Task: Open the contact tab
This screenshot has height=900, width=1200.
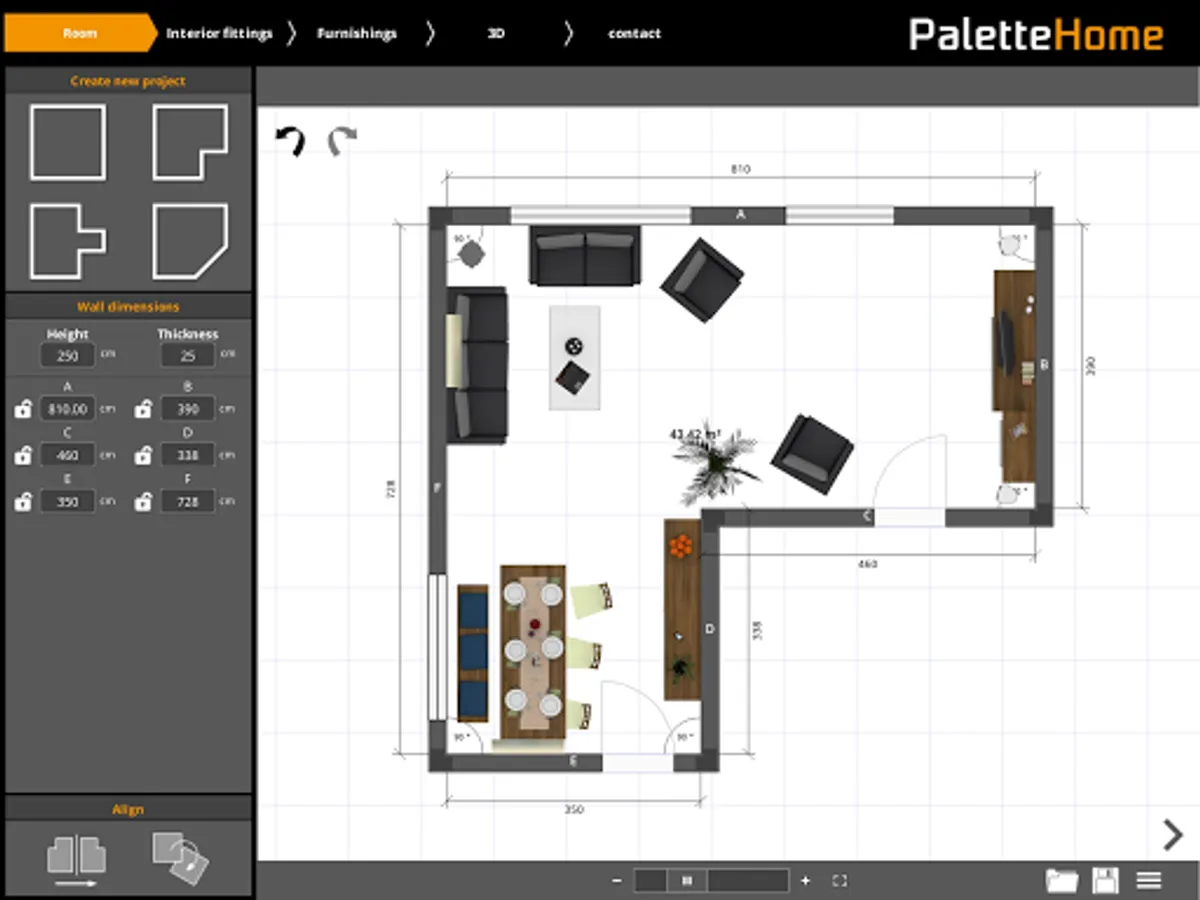Action: (635, 33)
